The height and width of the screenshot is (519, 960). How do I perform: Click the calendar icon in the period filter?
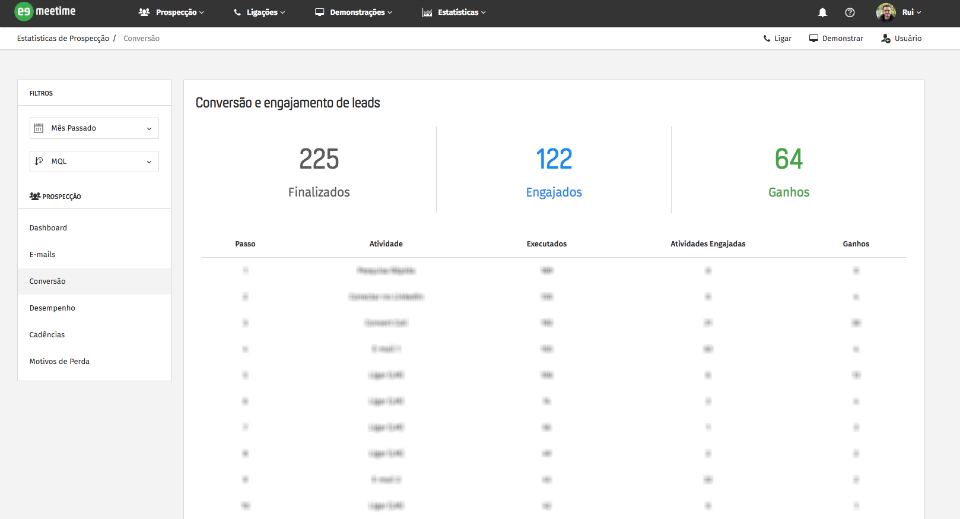point(39,128)
